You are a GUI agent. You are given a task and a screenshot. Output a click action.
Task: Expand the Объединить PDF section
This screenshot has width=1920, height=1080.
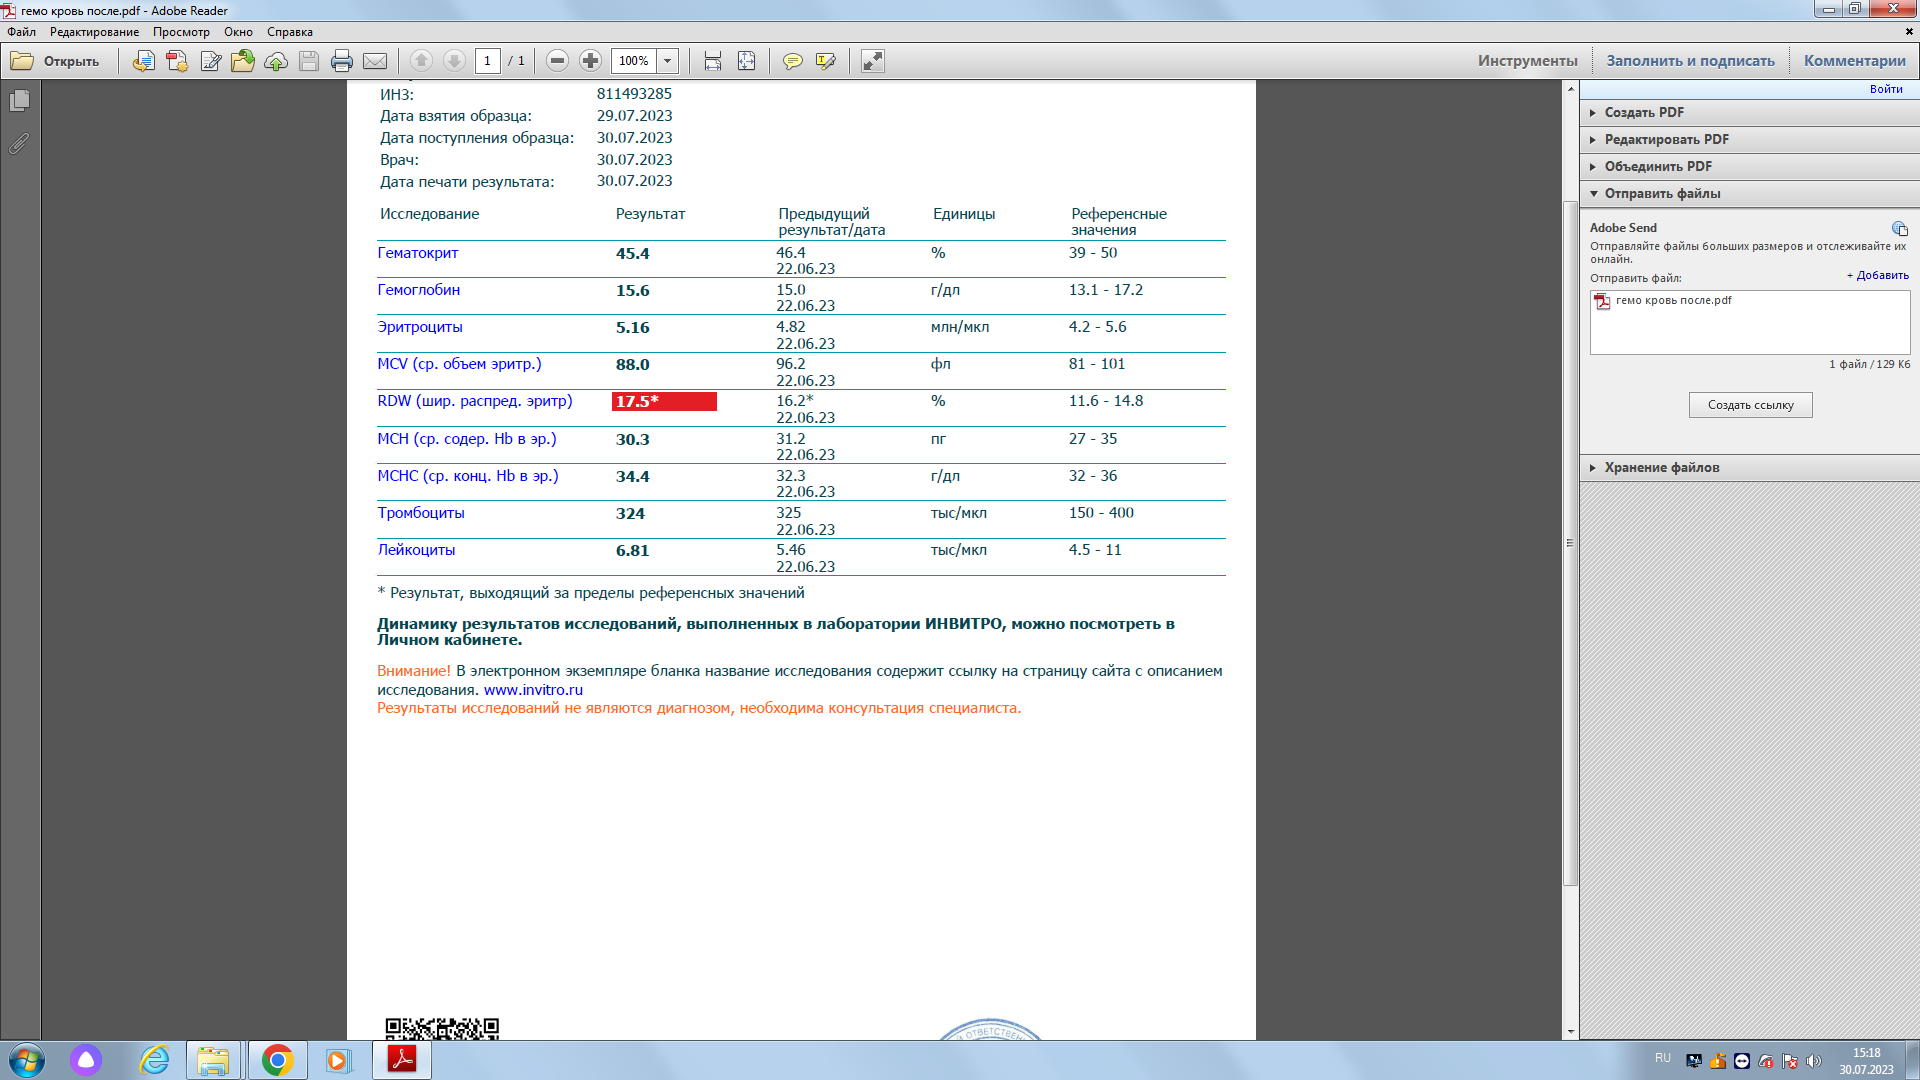1749,166
